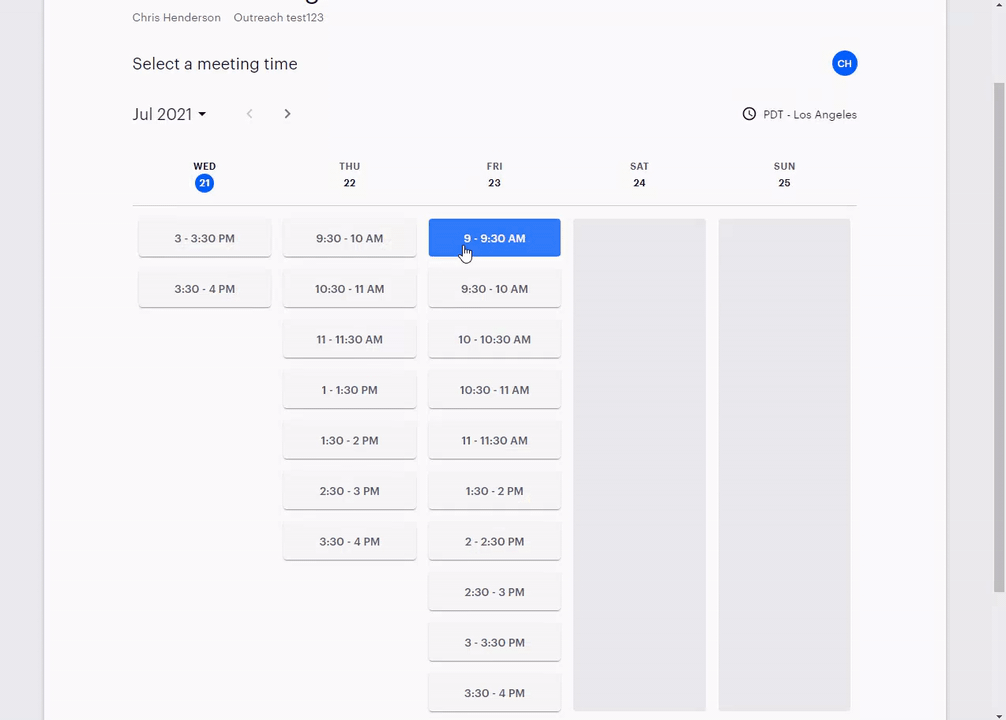Choose Wednesday 3 - 3:30 PM slot
The image size is (1006, 720).
(204, 238)
